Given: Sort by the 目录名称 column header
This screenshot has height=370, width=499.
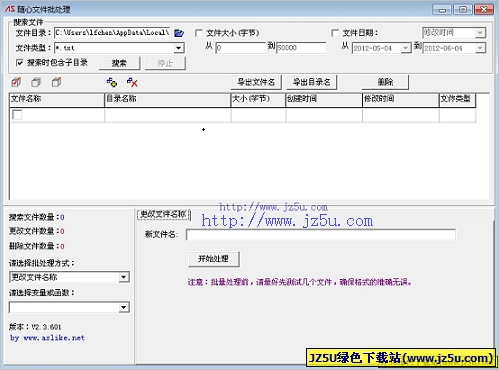Looking at the screenshot, I should (168, 100).
